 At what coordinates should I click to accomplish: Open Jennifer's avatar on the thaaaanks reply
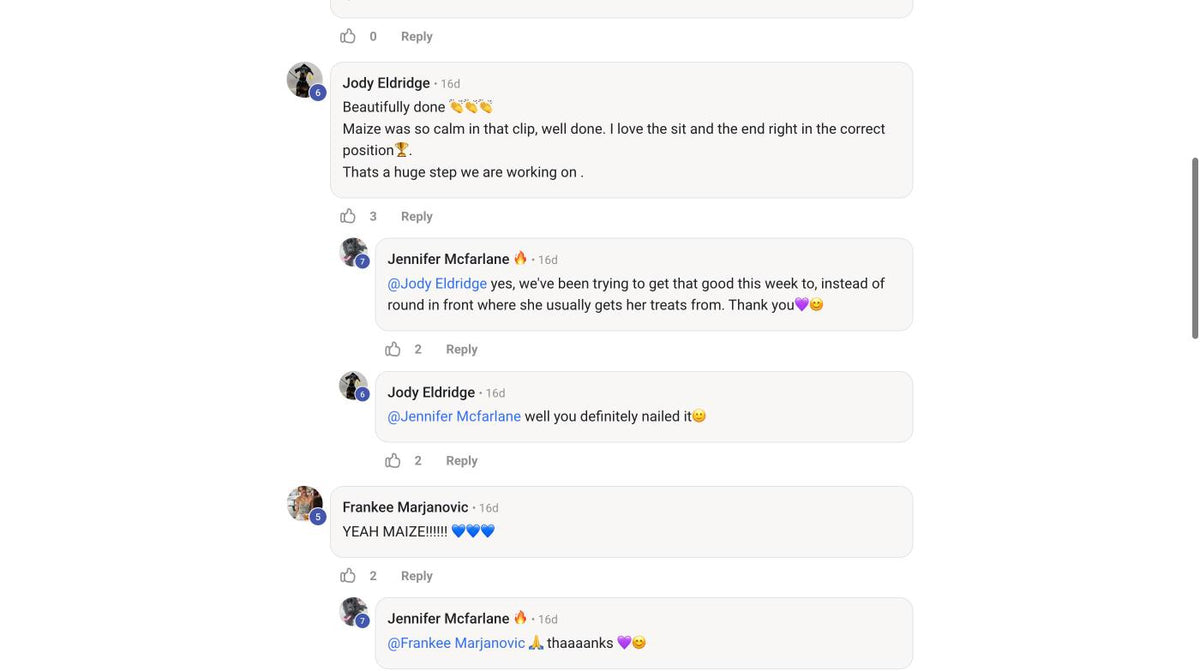(x=354, y=612)
